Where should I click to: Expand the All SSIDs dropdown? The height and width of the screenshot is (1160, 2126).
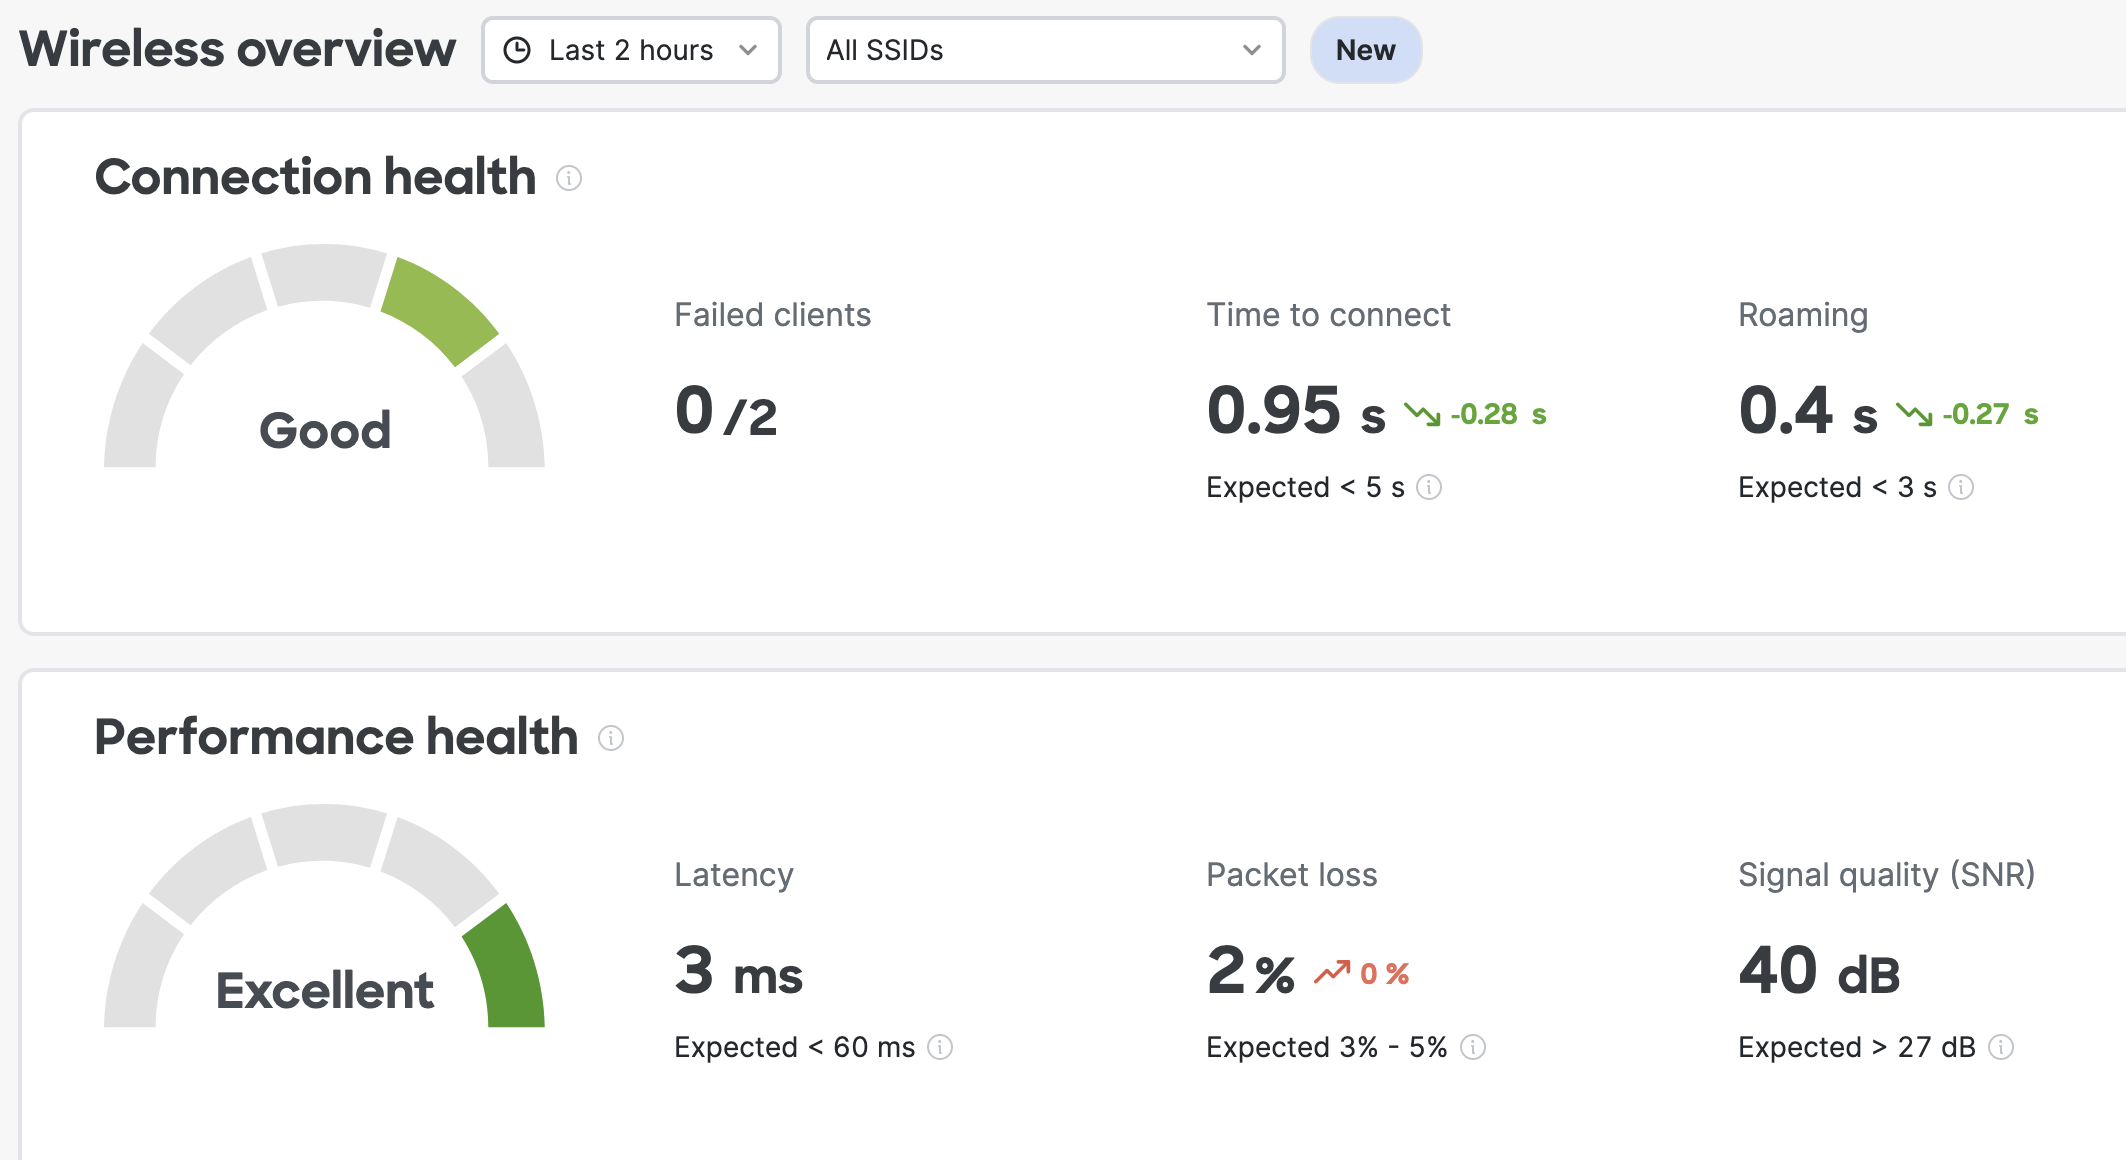click(1045, 50)
